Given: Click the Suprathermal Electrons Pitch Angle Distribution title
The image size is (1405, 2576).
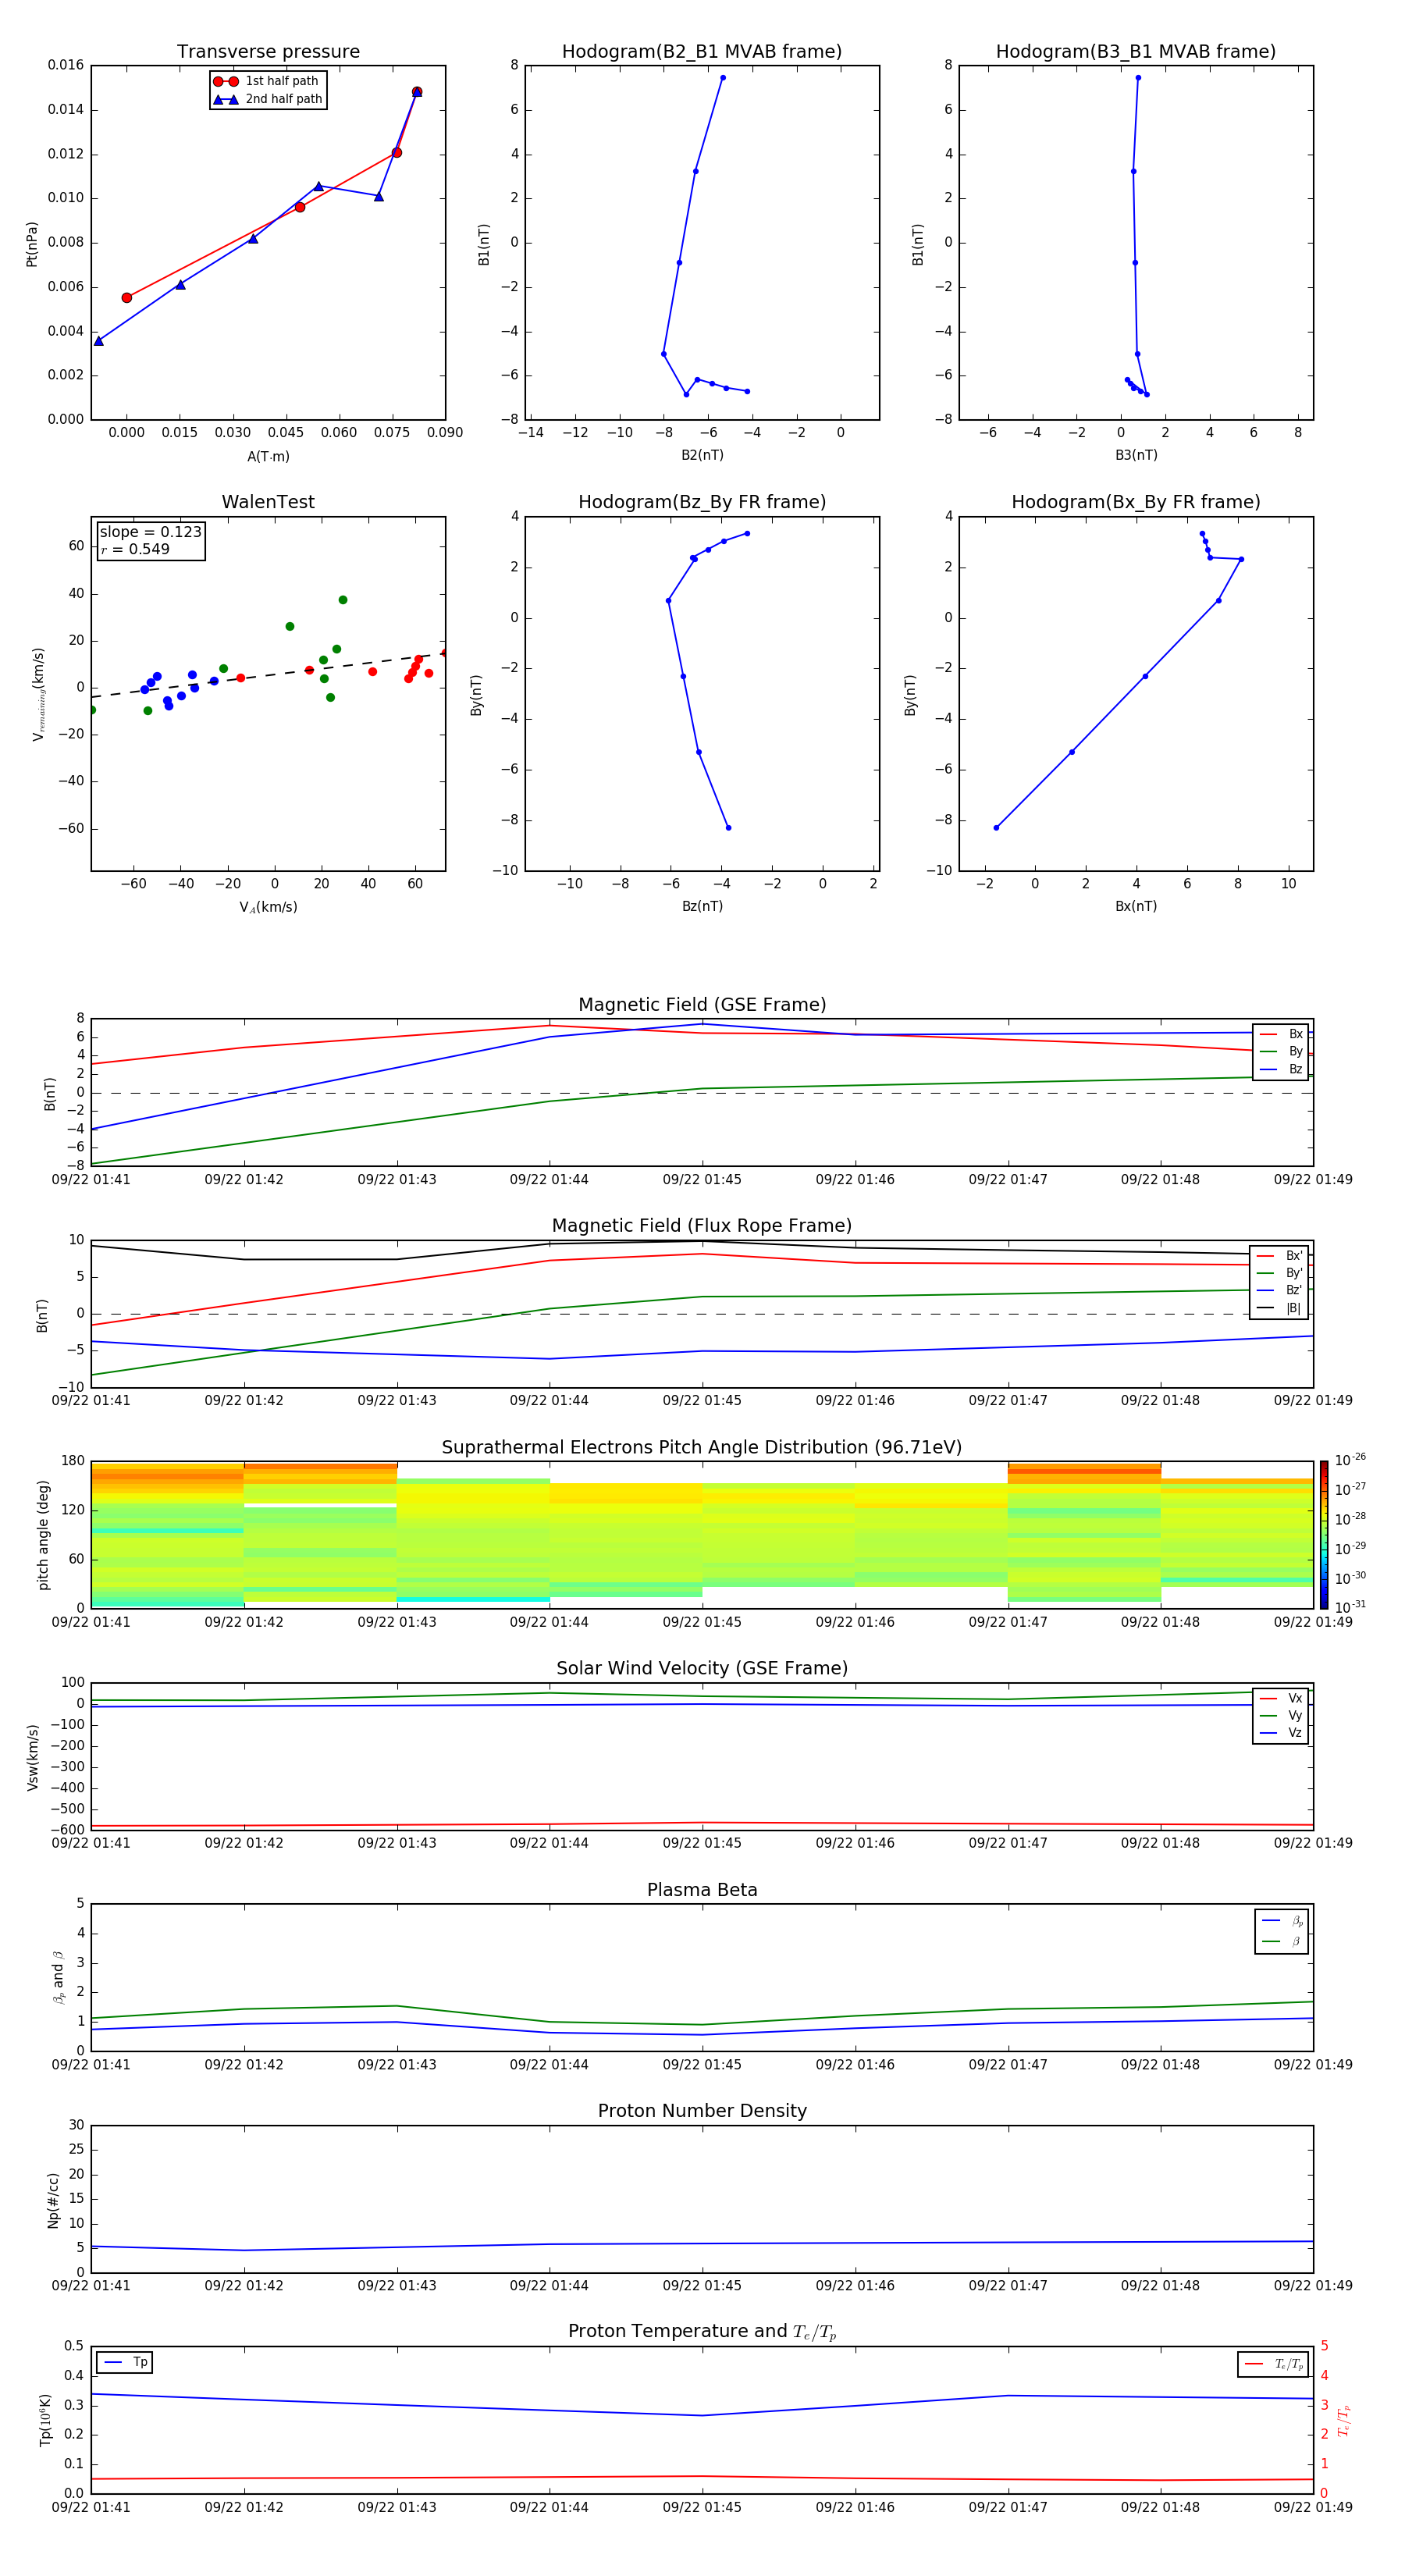Looking at the screenshot, I should point(702,1448).
